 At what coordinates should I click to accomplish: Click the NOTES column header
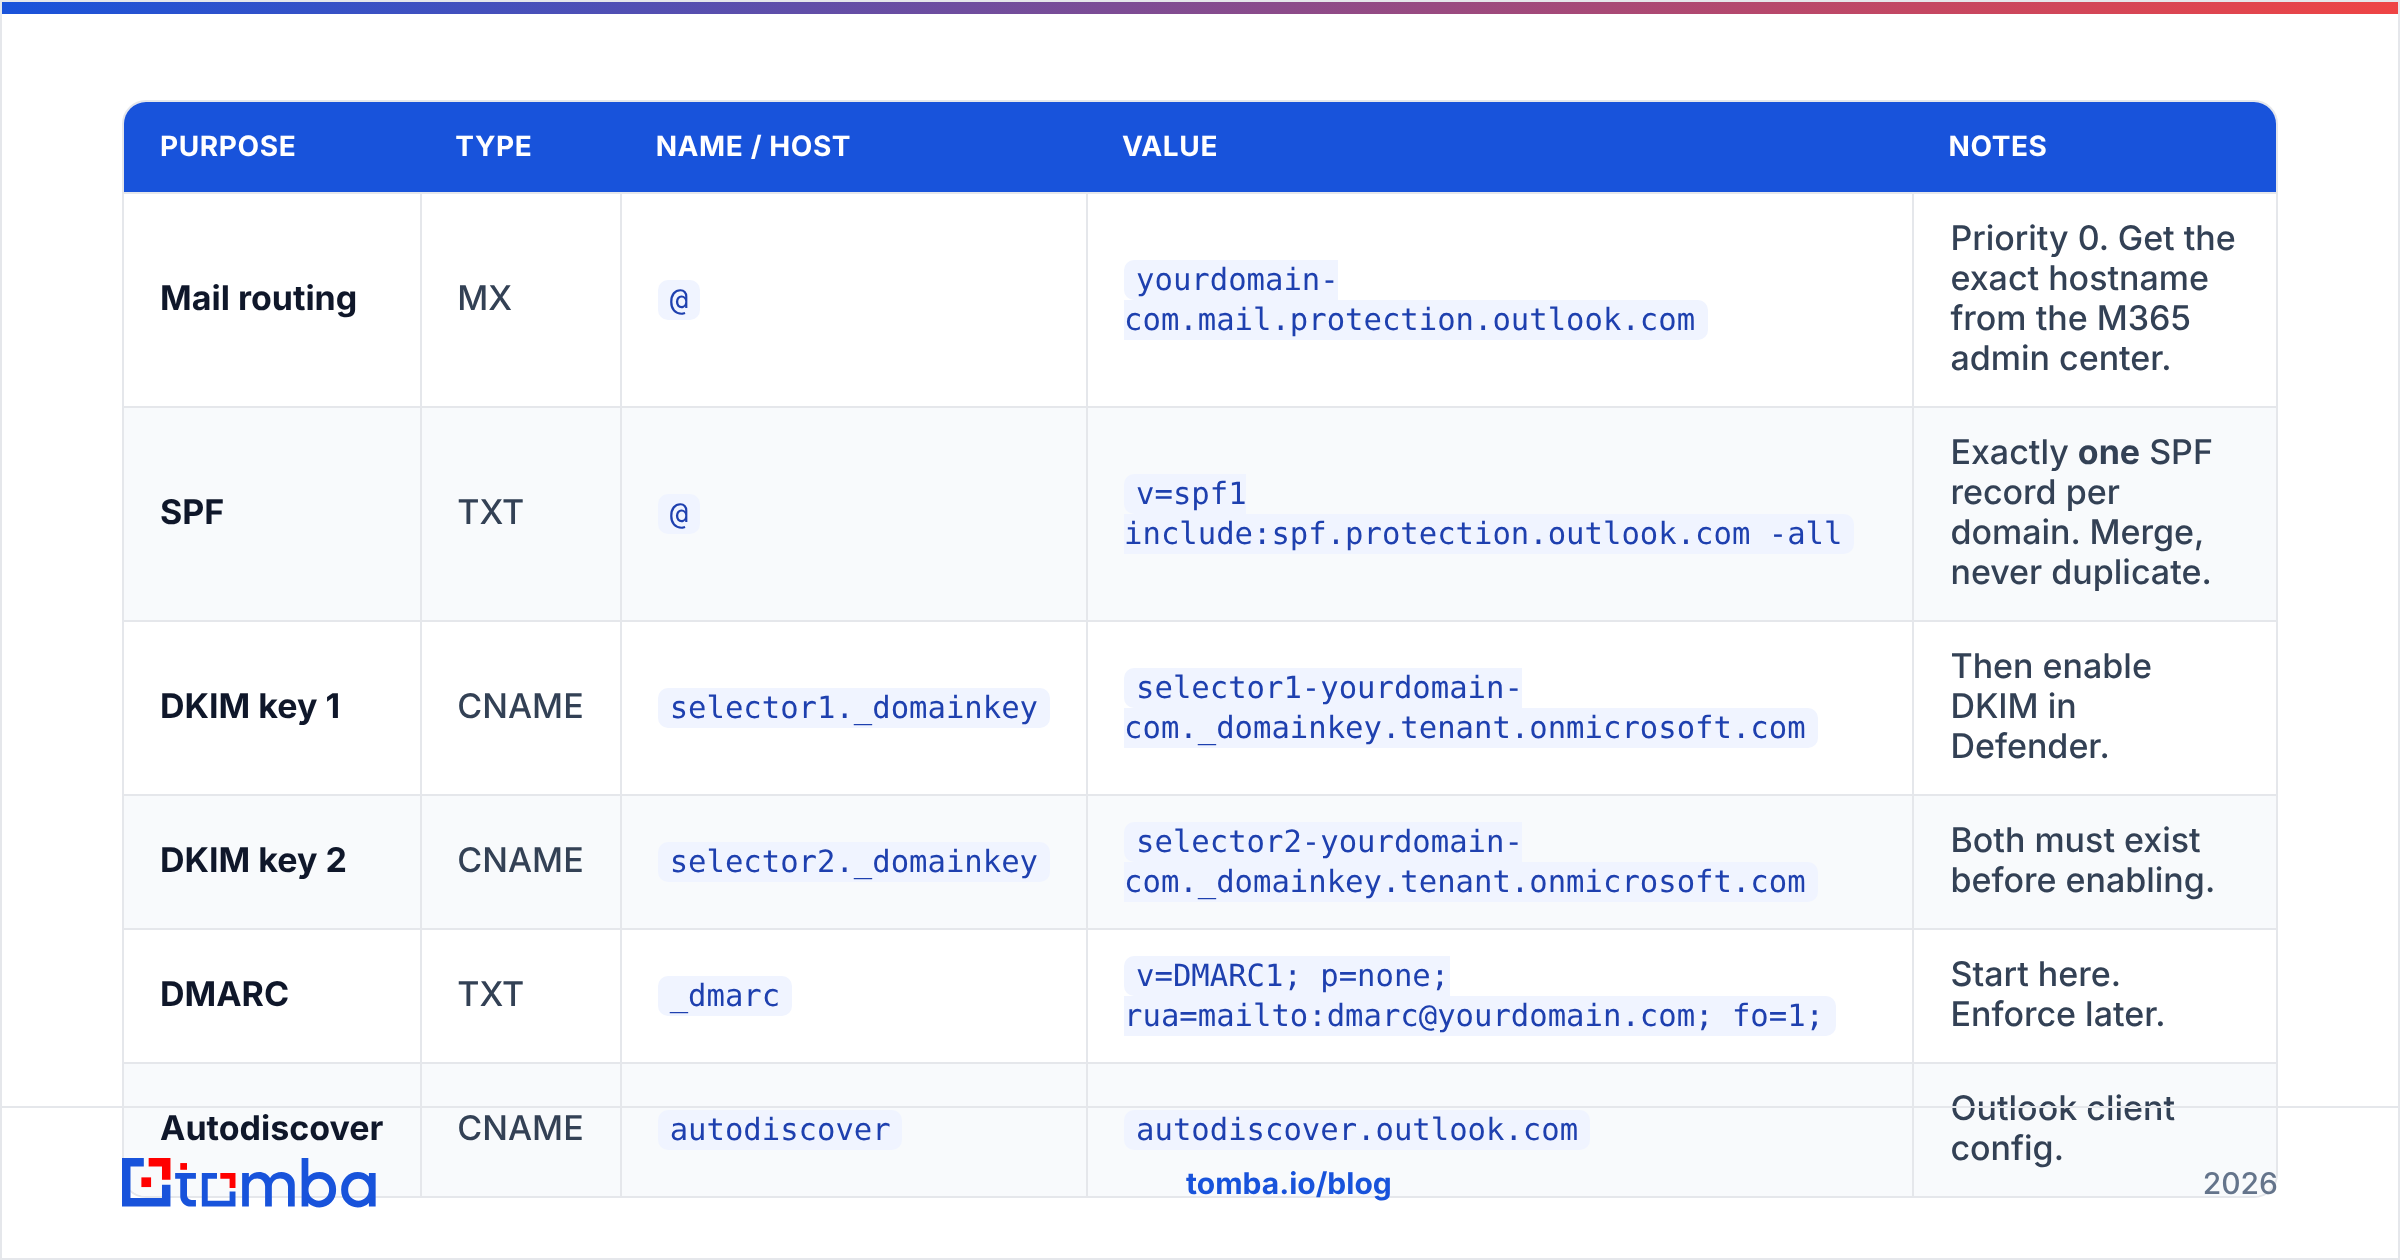1998,147
